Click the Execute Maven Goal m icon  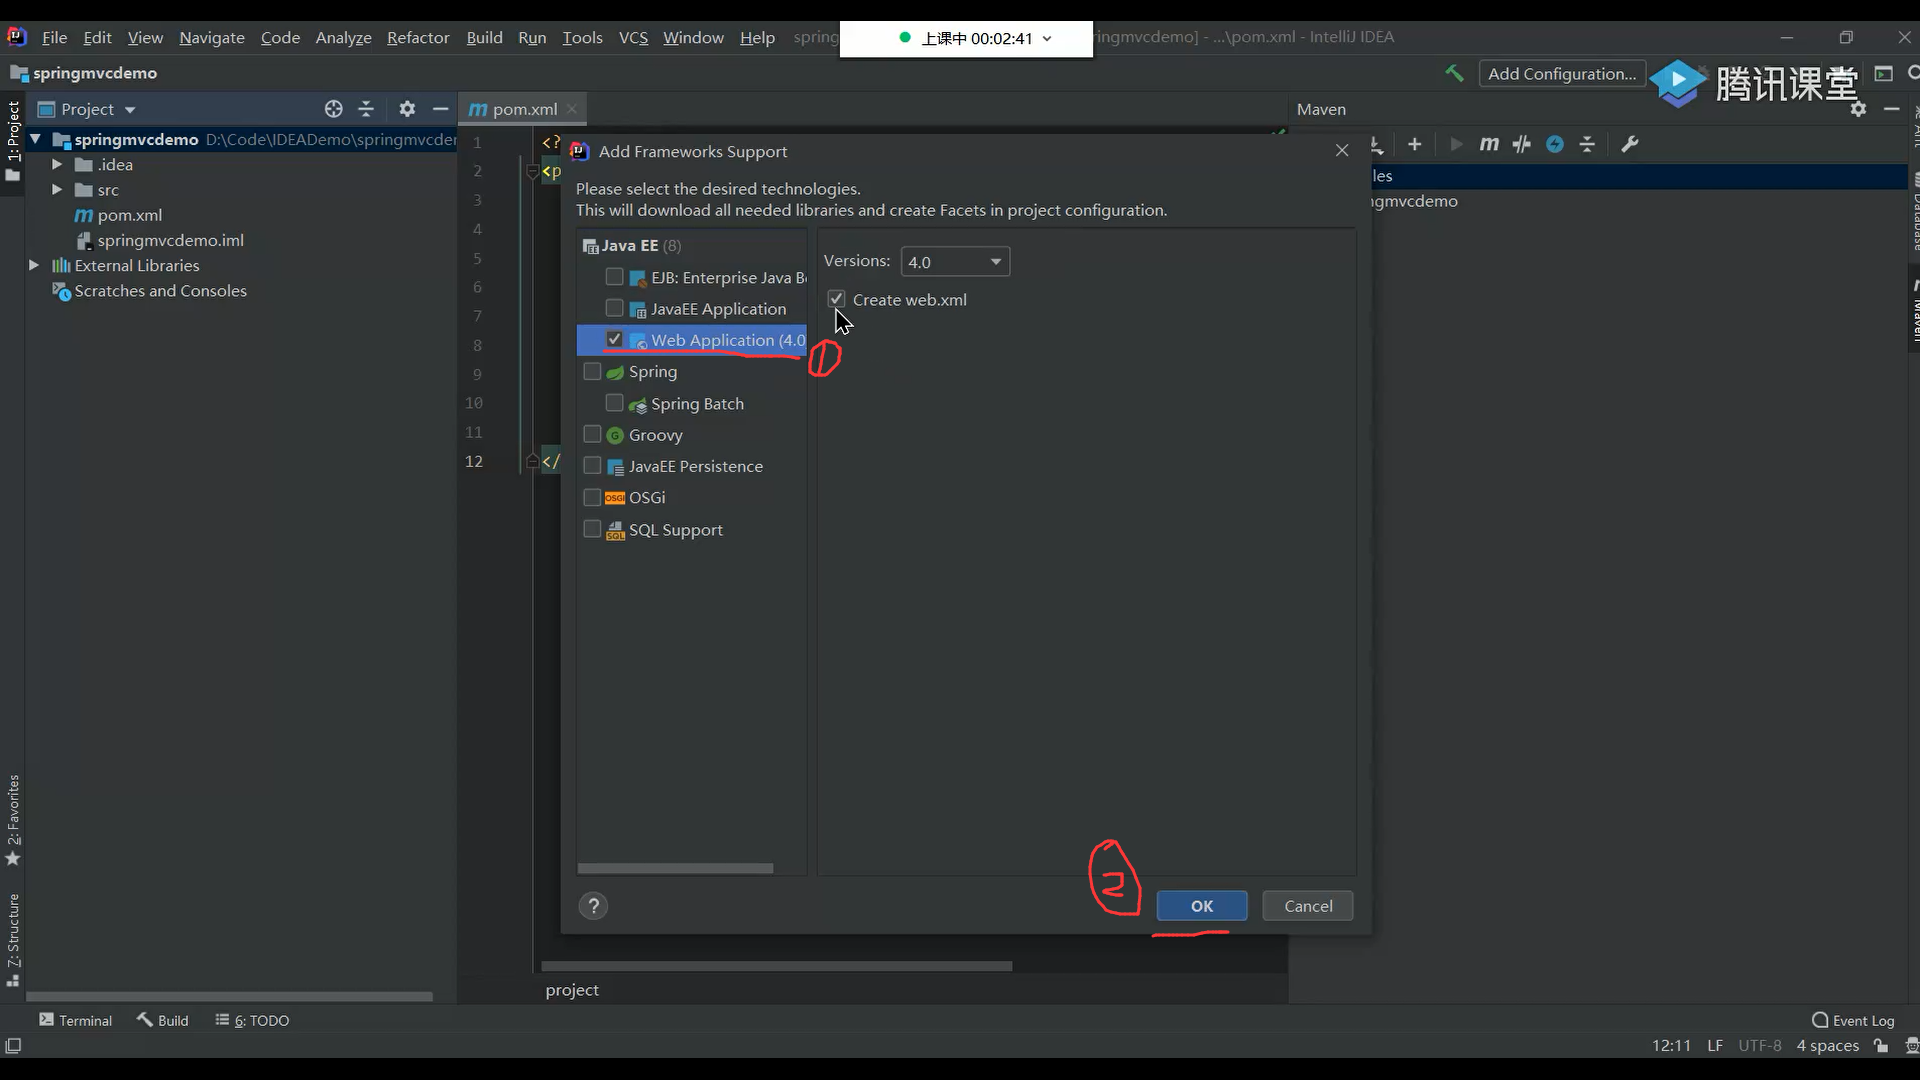(x=1489, y=144)
